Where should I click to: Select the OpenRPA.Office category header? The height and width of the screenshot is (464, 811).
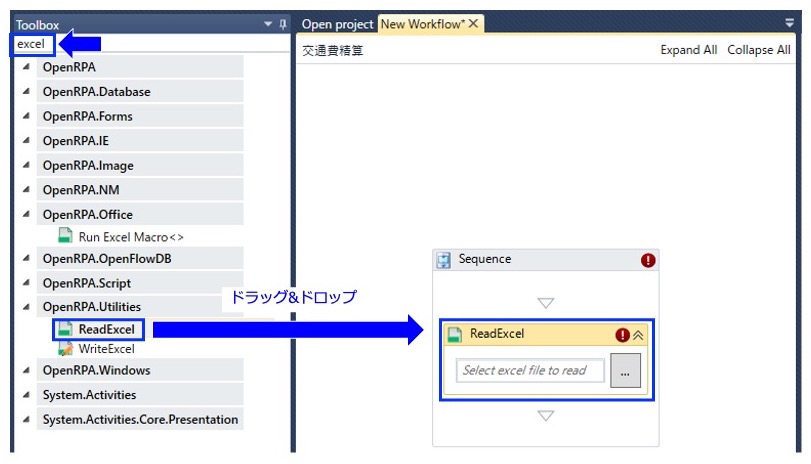(x=140, y=214)
